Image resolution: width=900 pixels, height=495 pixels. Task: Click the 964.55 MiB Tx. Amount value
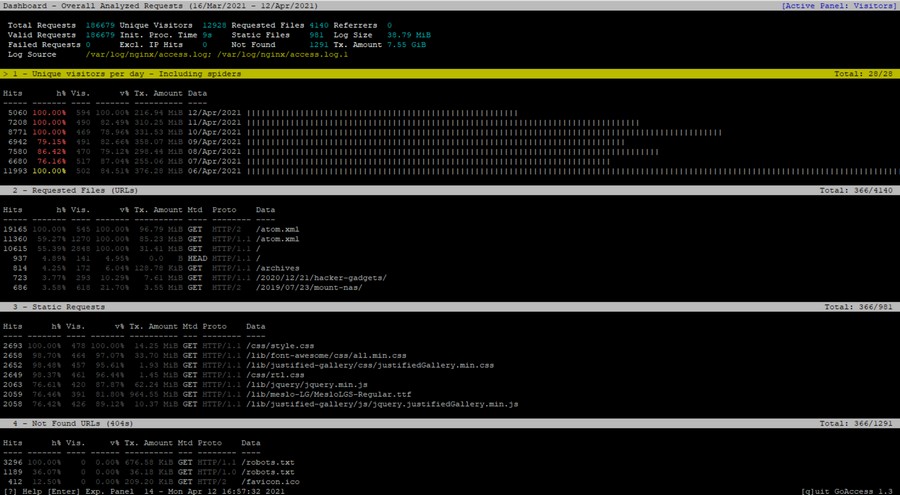(x=153, y=395)
